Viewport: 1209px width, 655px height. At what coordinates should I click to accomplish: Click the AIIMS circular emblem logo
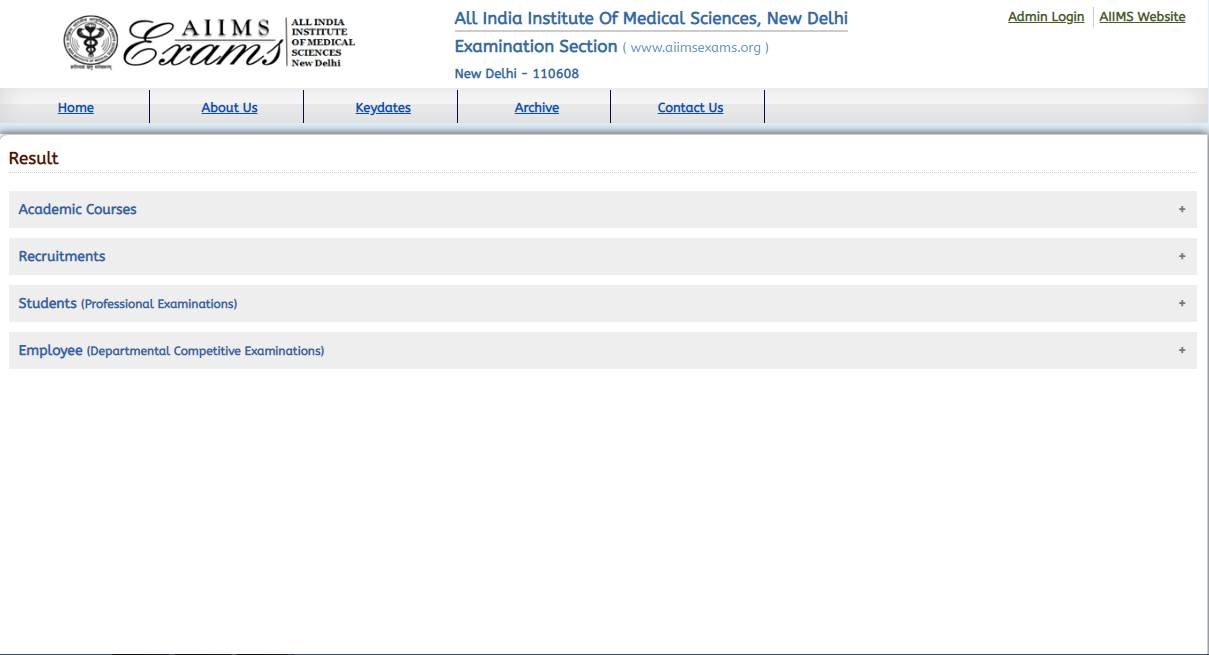(93, 43)
